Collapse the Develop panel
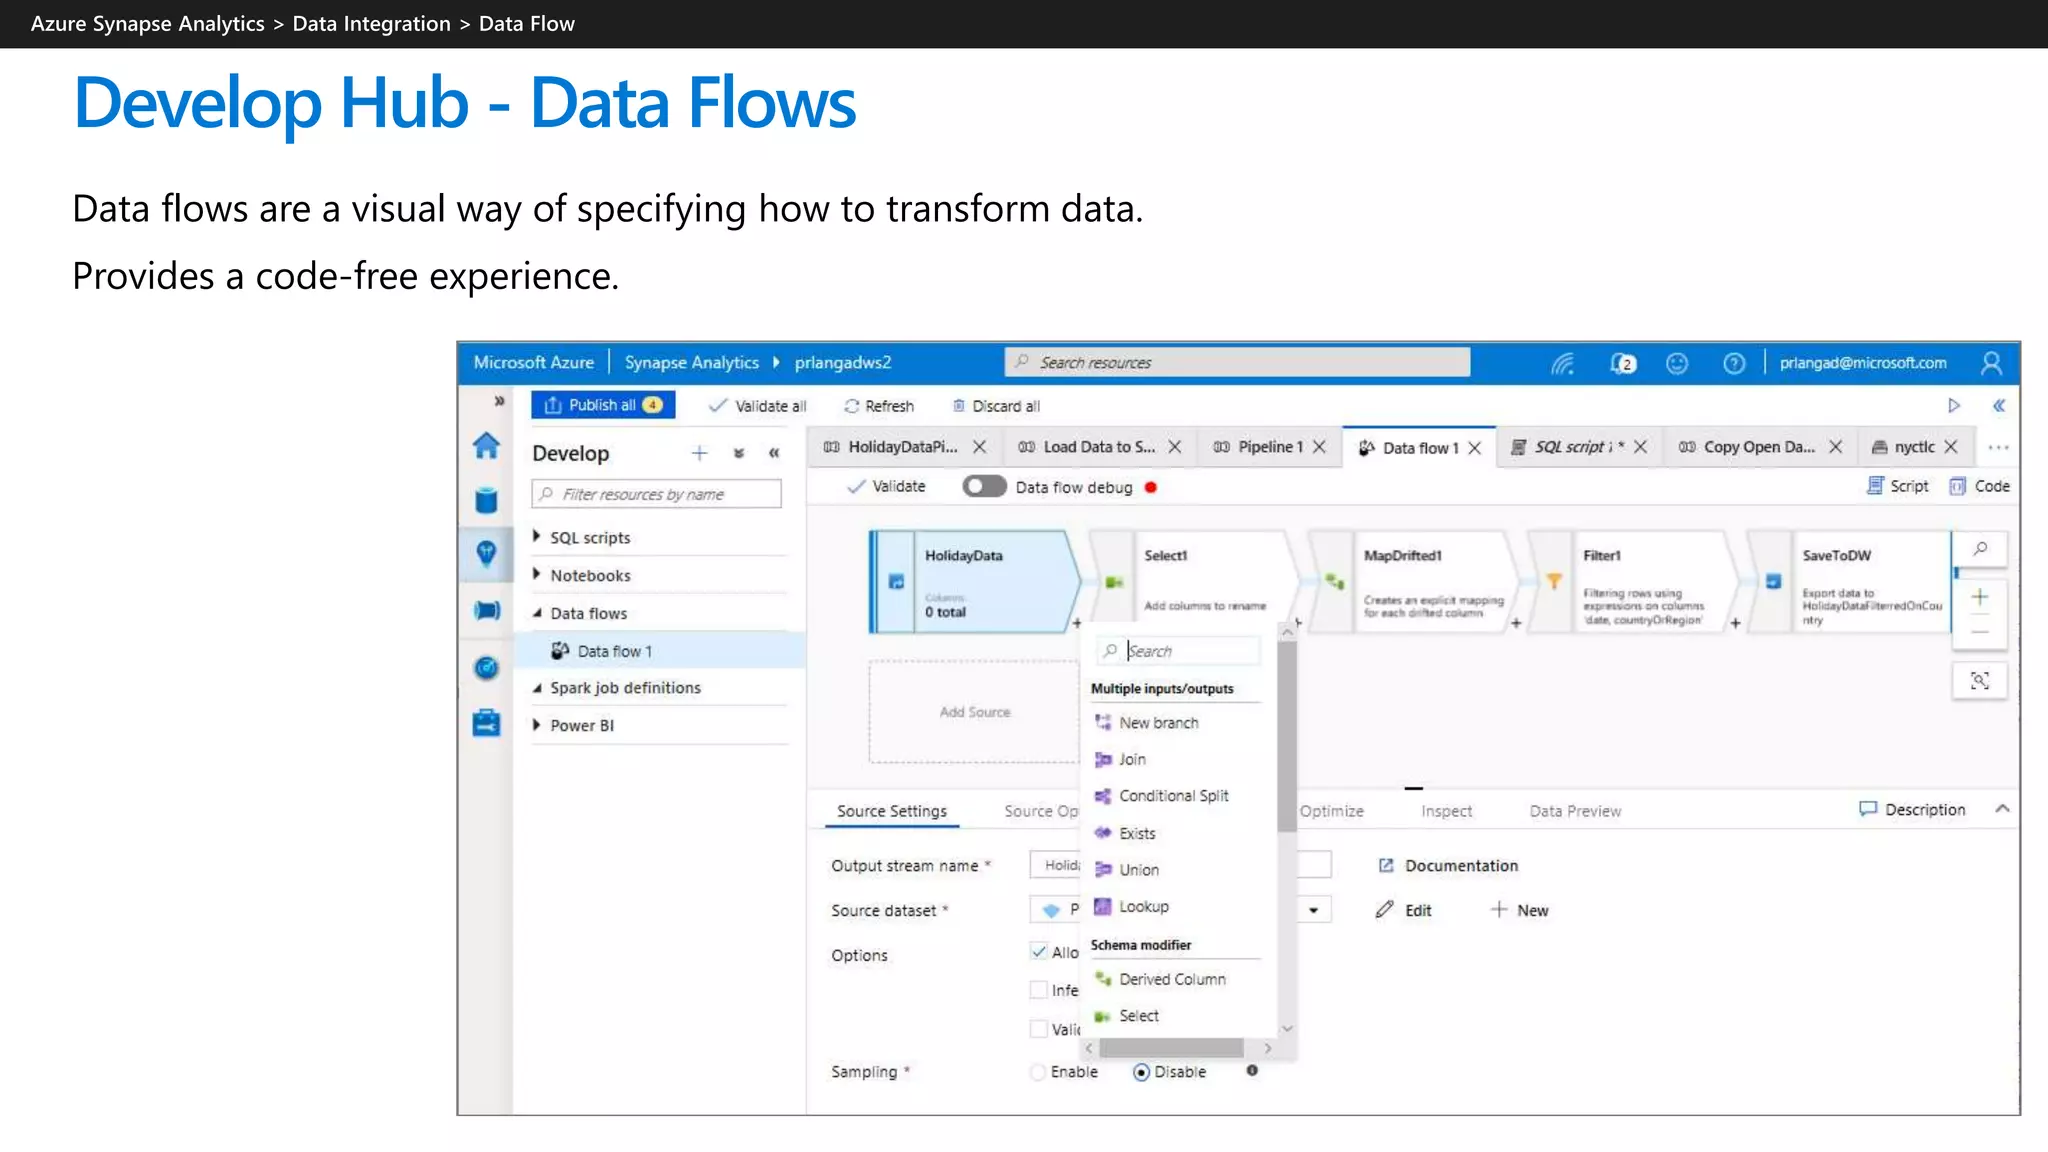The image size is (2048, 1152). 774,453
